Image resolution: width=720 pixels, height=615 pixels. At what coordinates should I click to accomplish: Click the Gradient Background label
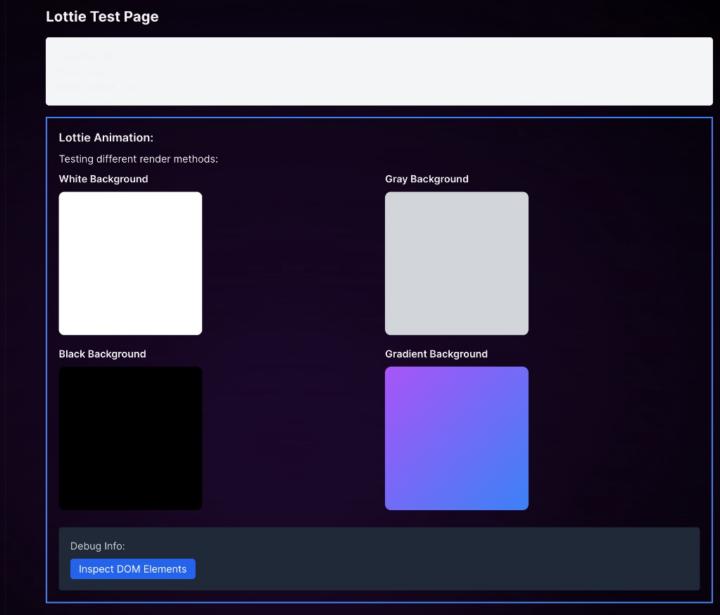pyautogui.click(x=436, y=354)
